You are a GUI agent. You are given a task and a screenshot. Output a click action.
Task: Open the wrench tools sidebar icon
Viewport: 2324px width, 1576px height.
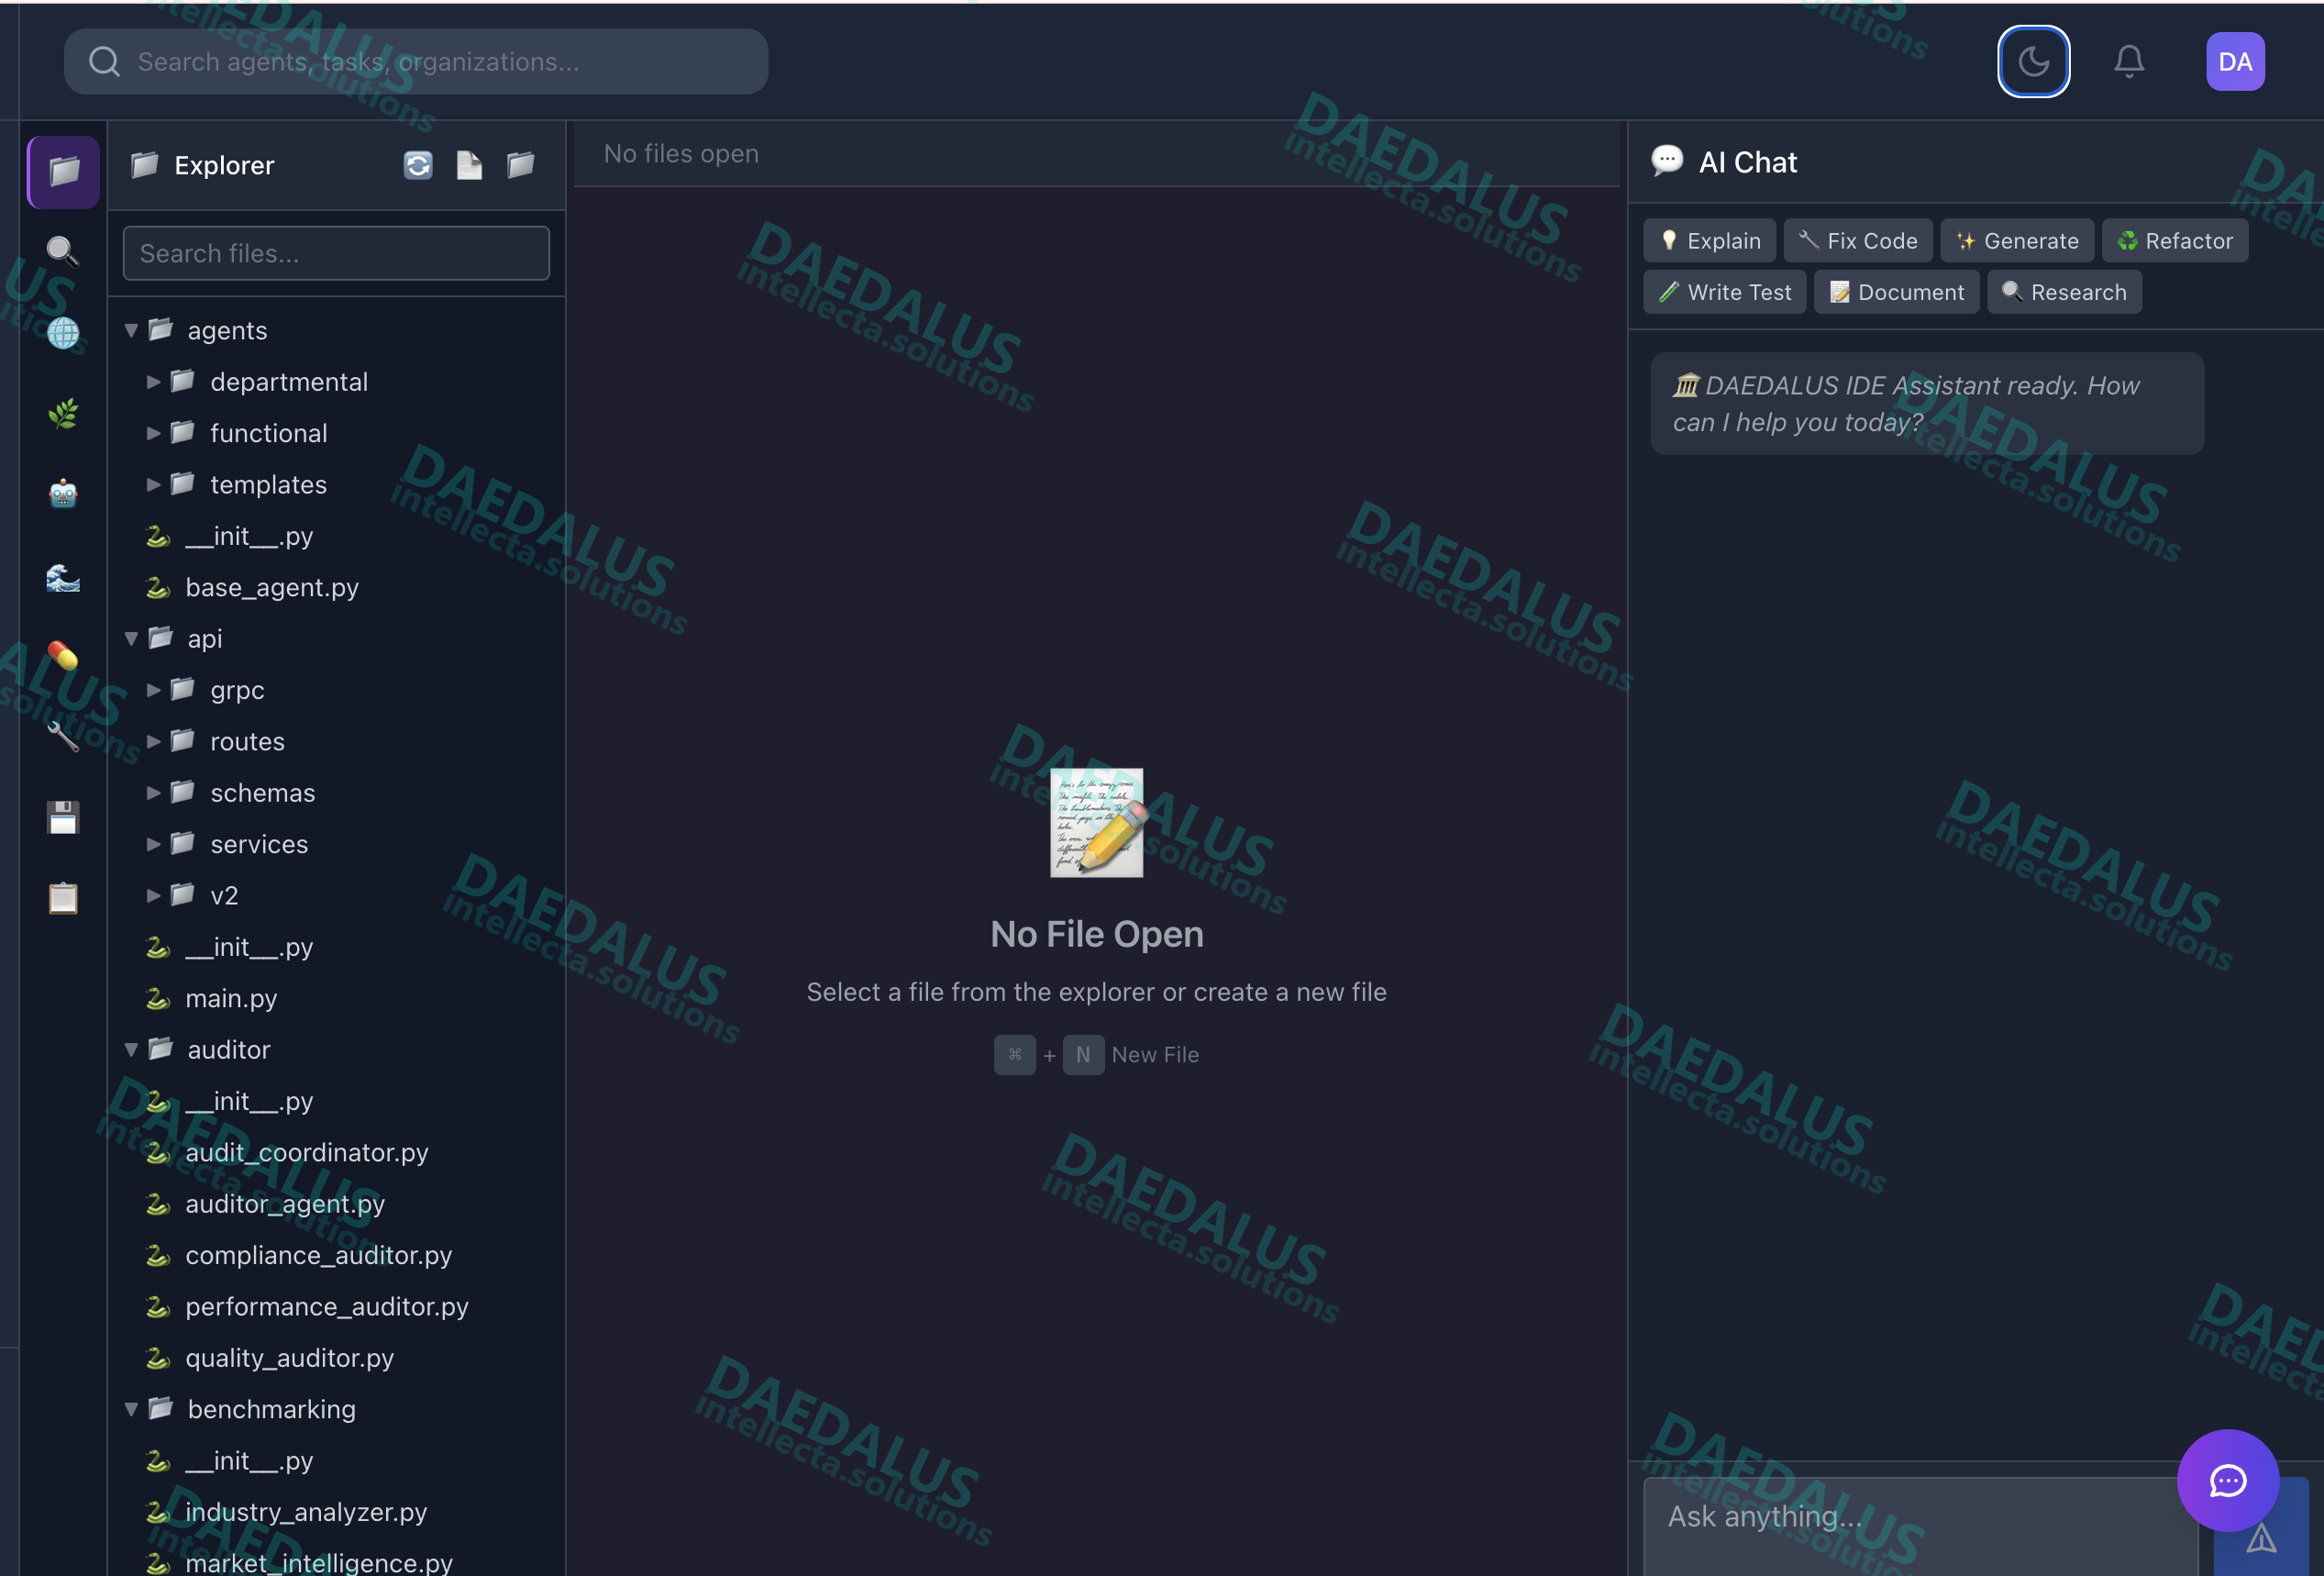63,737
